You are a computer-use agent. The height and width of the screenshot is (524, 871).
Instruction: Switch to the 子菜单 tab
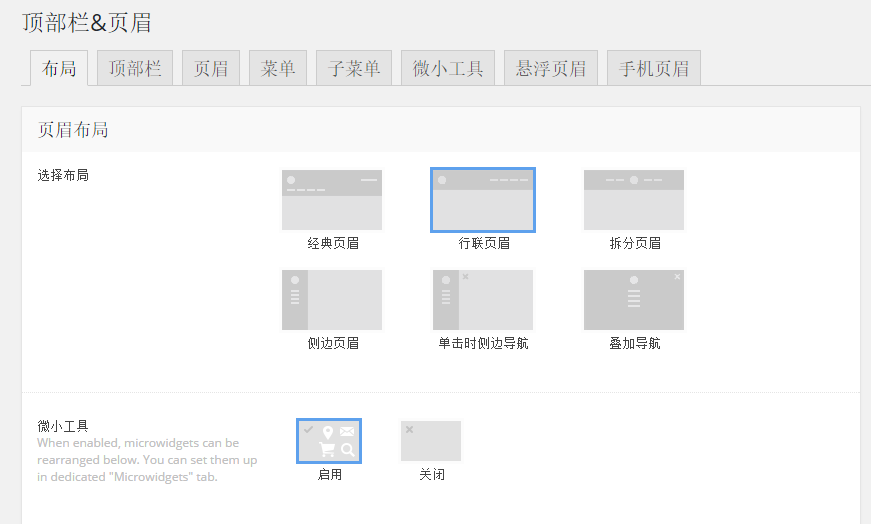coord(354,68)
